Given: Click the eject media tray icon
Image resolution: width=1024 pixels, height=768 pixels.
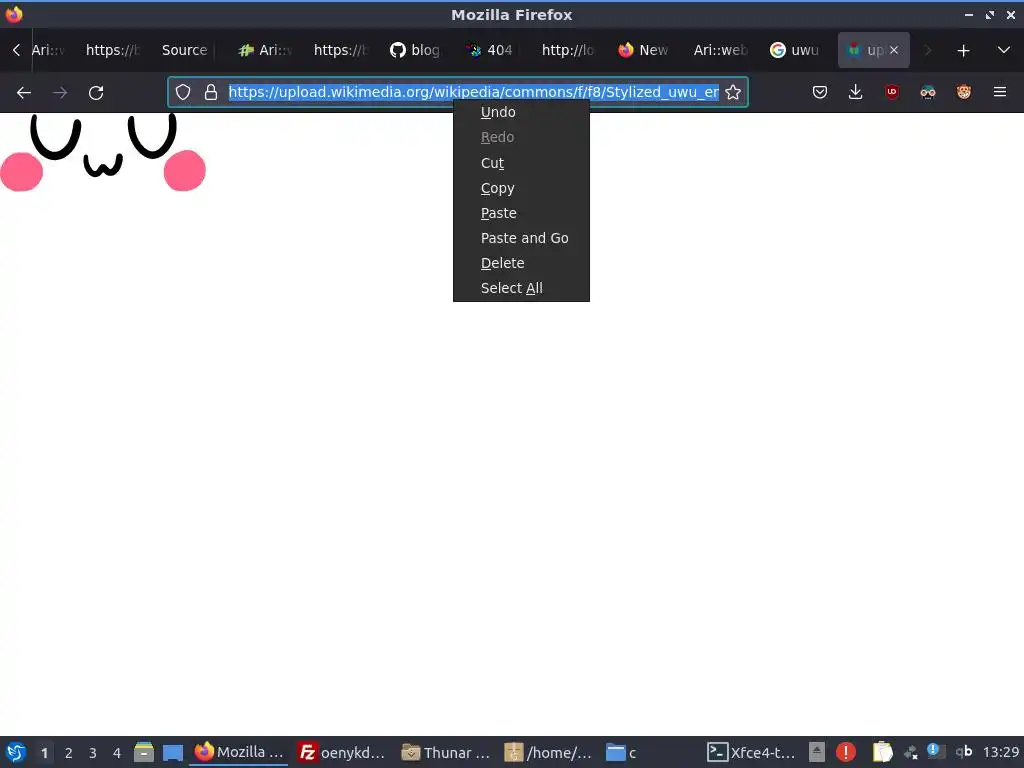Looking at the screenshot, I should 816,752.
